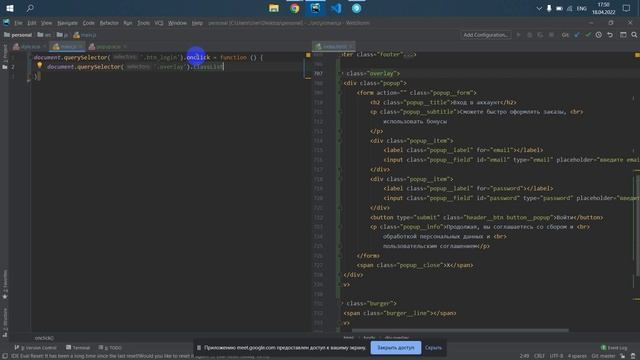Open the Refactor menu

click(x=109, y=23)
